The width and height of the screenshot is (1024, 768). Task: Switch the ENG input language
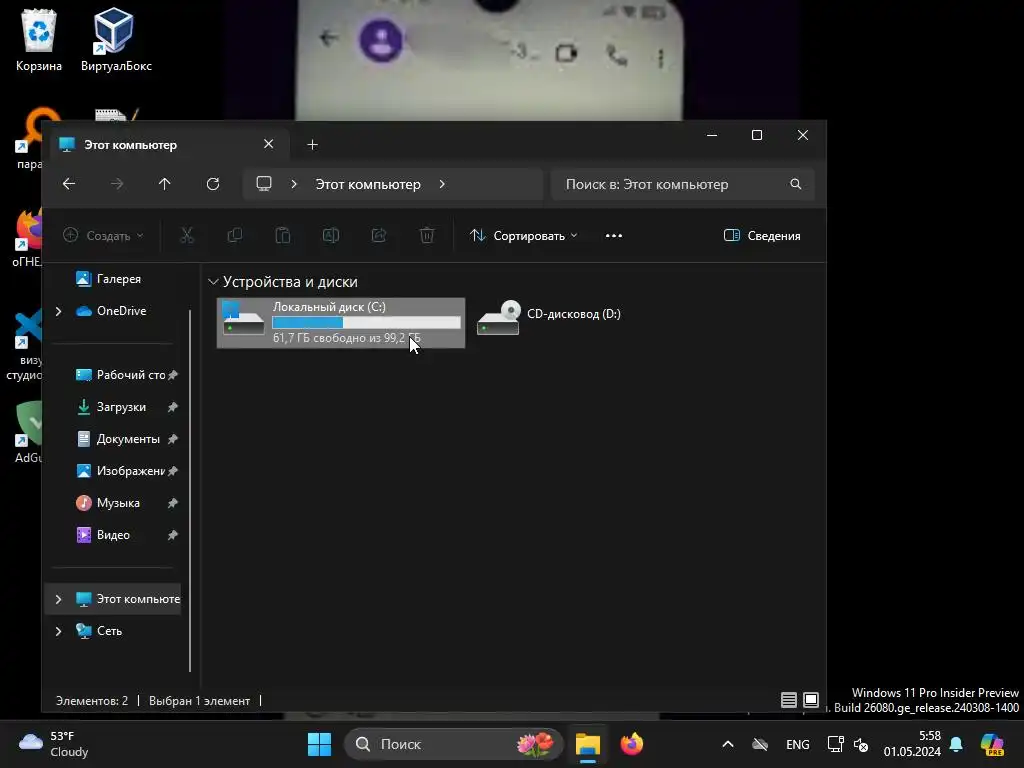797,744
